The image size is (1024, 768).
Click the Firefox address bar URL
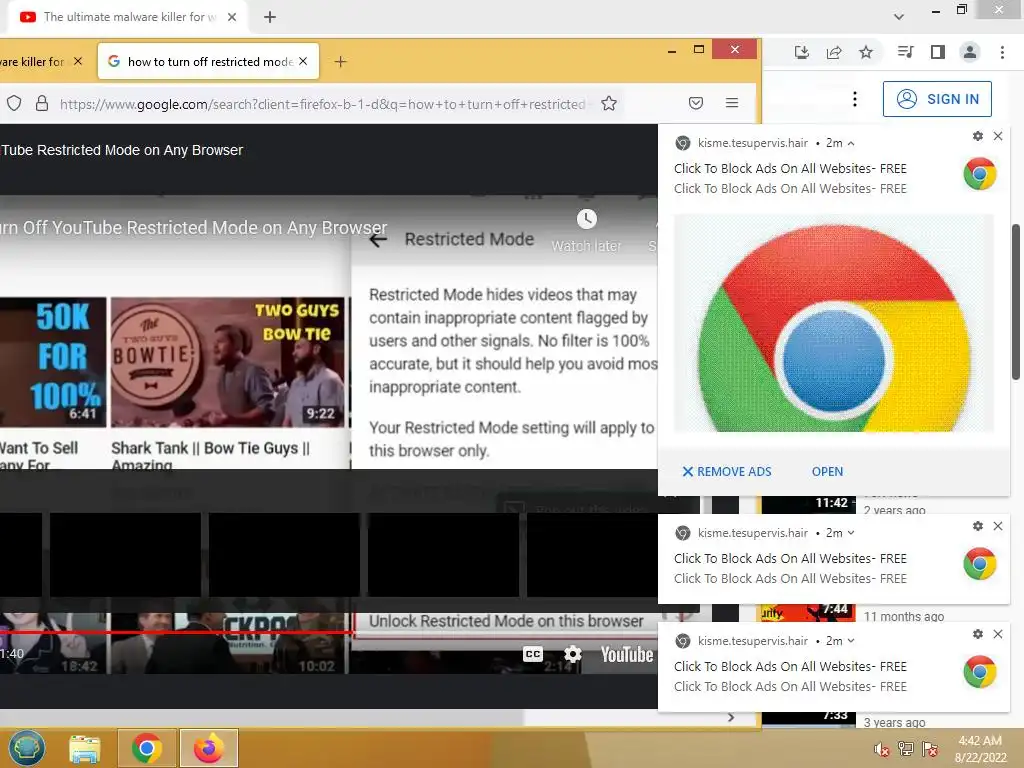[323, 104]
